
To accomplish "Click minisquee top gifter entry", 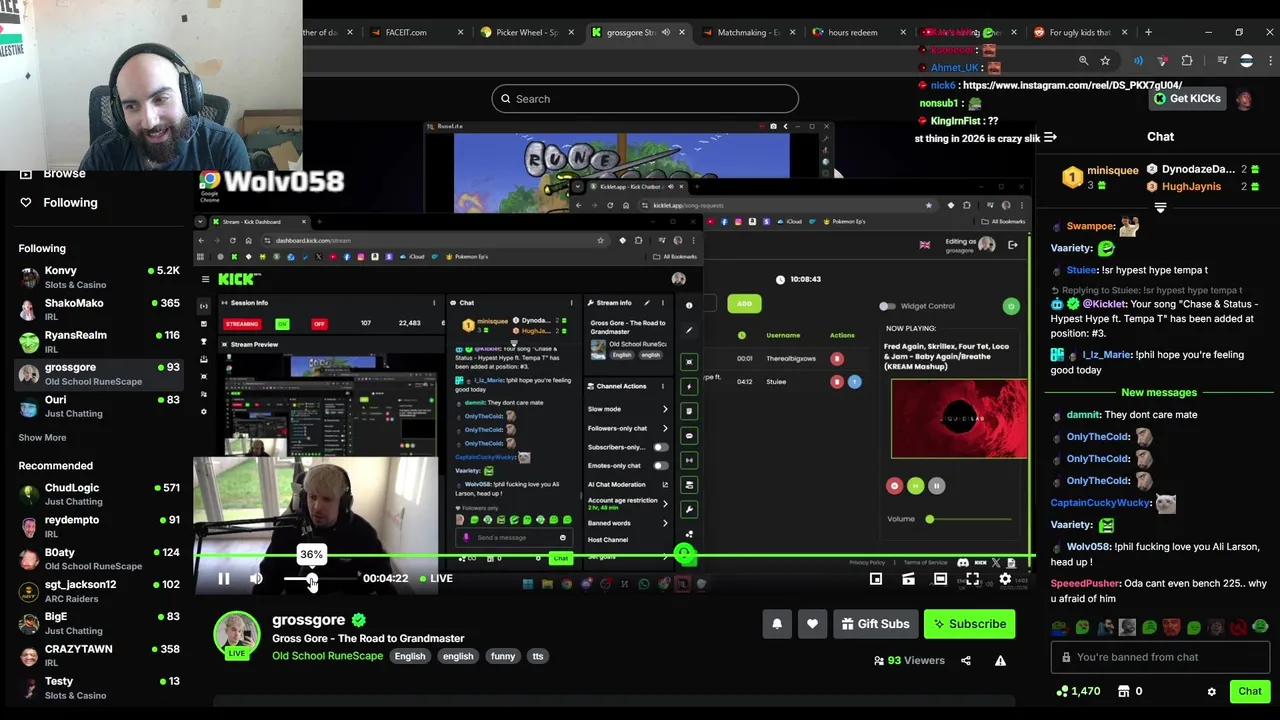I will click(x=1100, y=178).
